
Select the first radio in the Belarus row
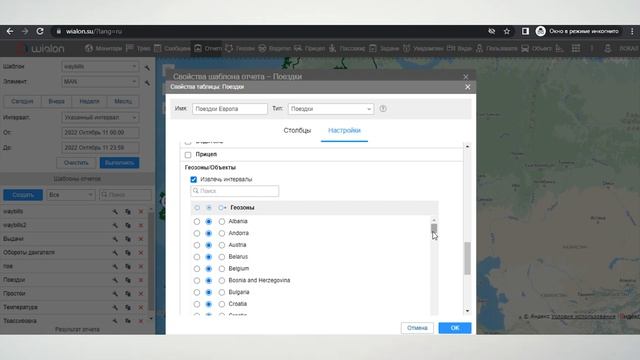coord(197,257)
